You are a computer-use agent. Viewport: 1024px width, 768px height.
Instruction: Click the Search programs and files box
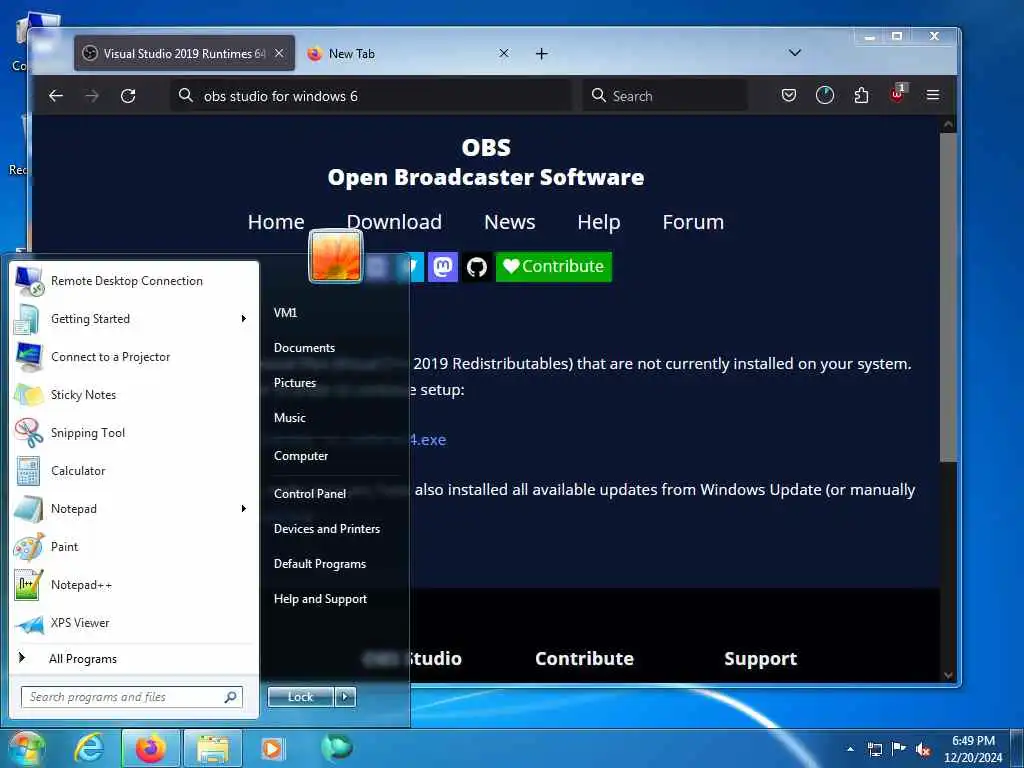point(132,697)
